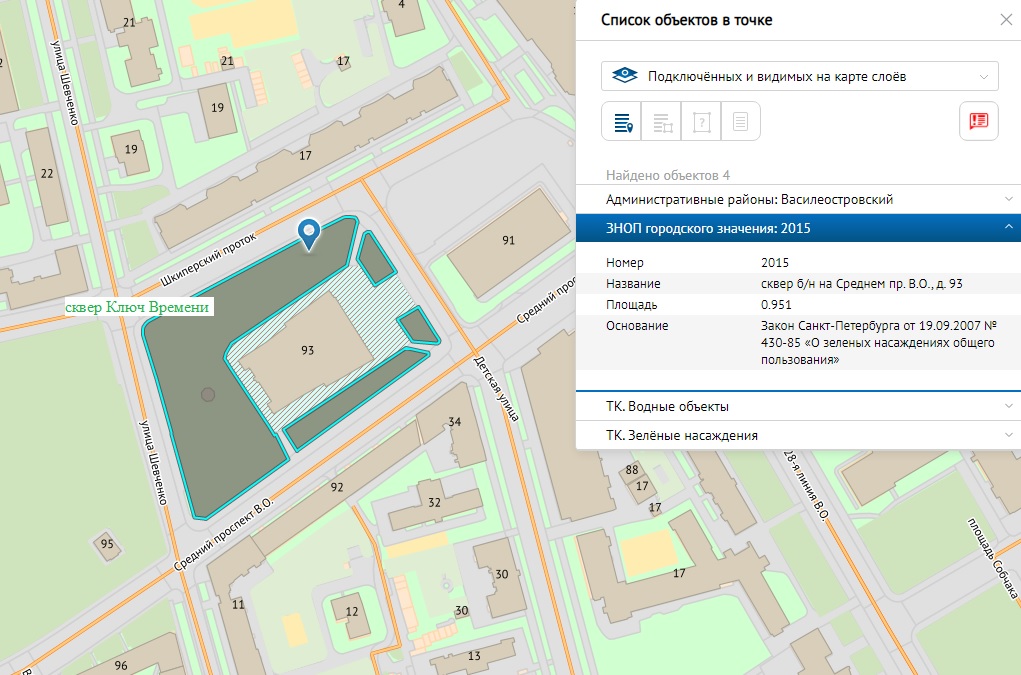Click the dashed-square question mark icon
Image resolution: width=1021 pixels, height=675 pixels.
[x=701, y=122]
